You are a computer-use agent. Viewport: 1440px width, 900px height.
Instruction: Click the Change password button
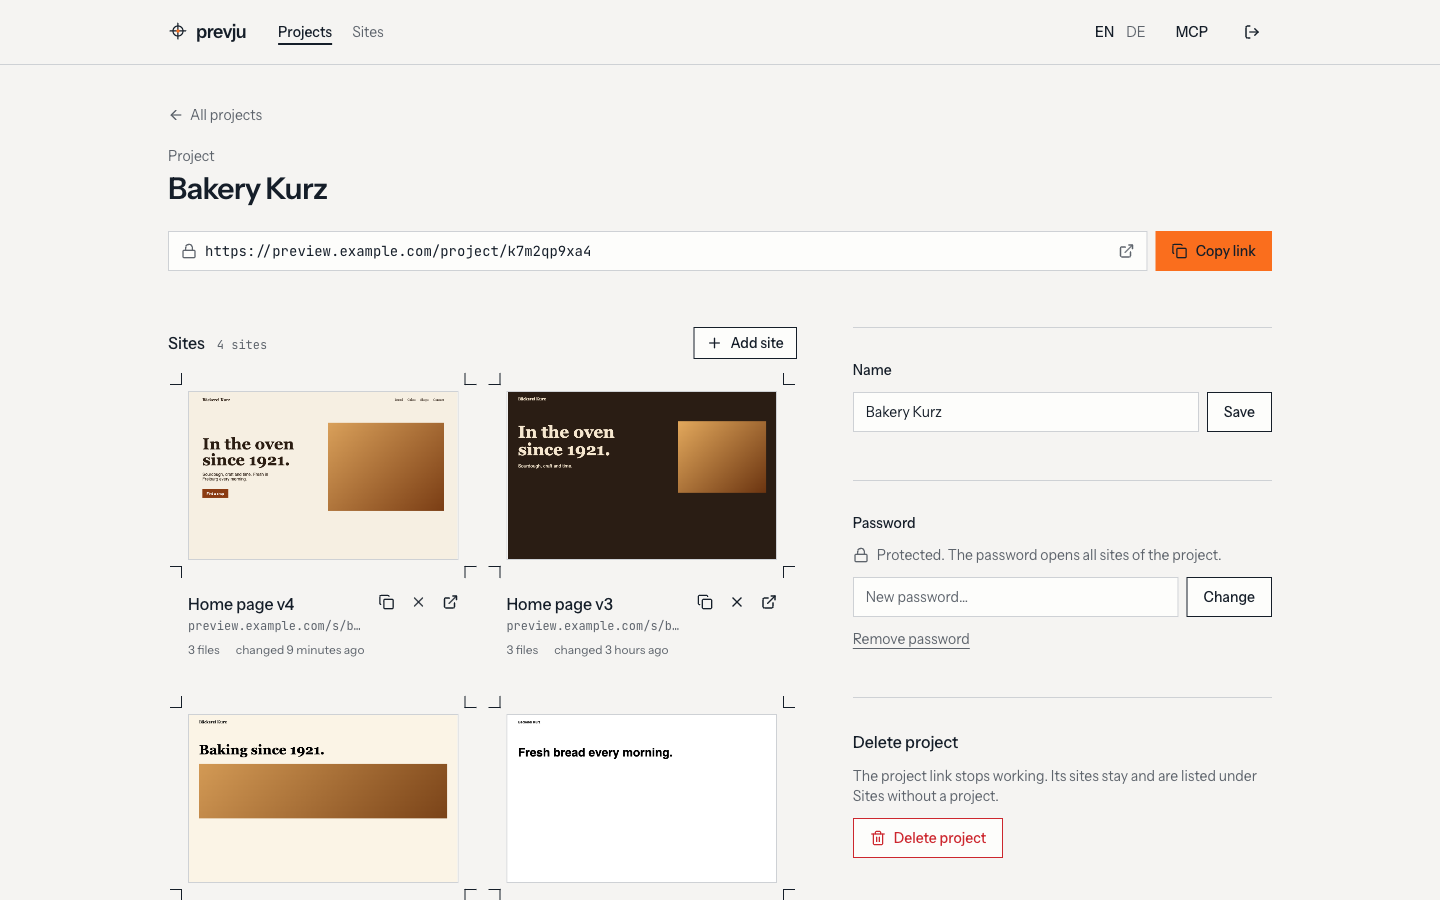tap(1229, 597)
